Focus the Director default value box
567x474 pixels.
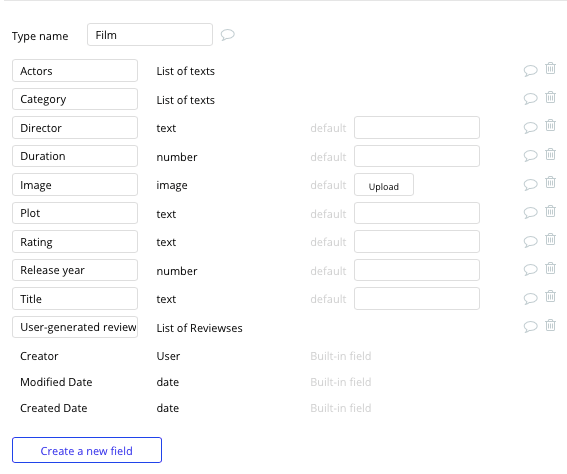[417, 127]
